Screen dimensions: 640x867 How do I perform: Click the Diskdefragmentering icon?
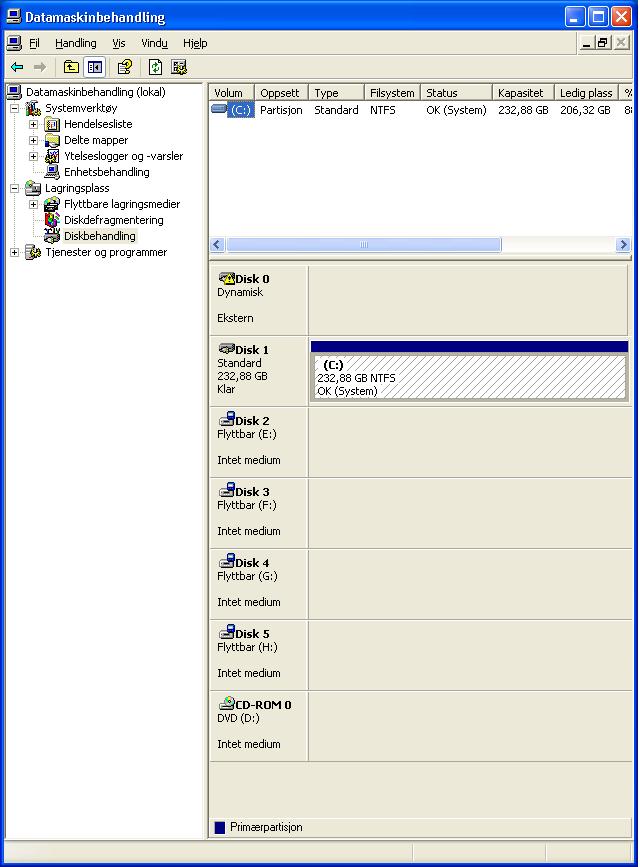tap(52, 220)
